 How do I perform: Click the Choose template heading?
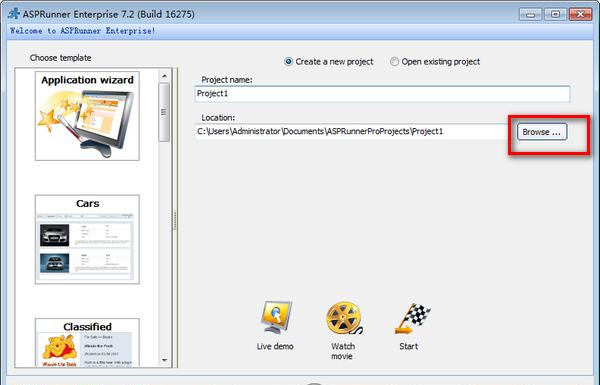(x=60, y=58)
